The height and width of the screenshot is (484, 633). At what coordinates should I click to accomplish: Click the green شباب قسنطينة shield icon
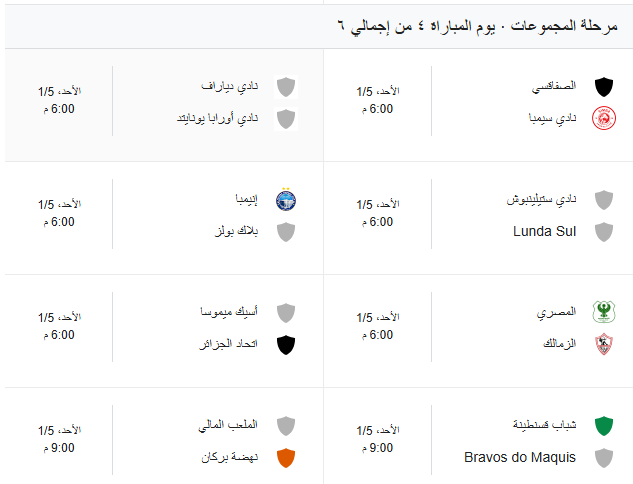click(603, 425)
